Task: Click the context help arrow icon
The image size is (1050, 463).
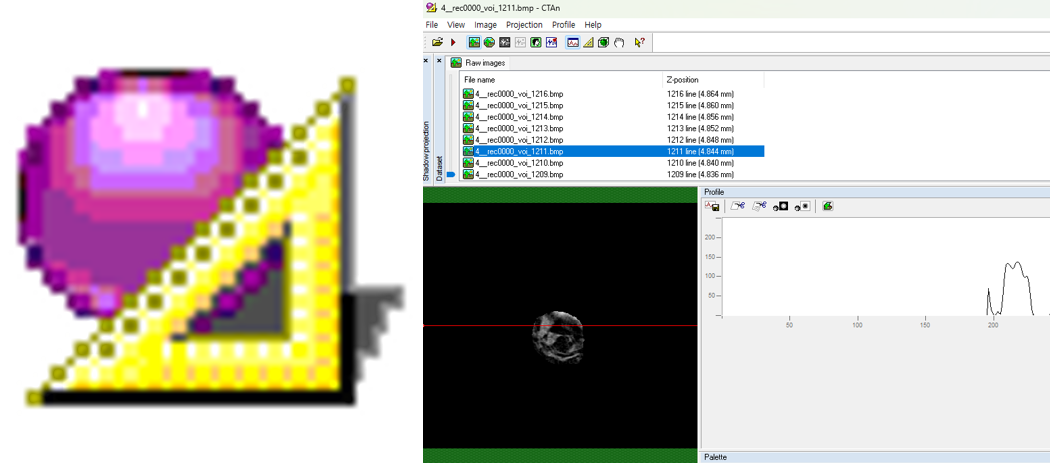Action: pyautogui.click(x=640, y=42)
